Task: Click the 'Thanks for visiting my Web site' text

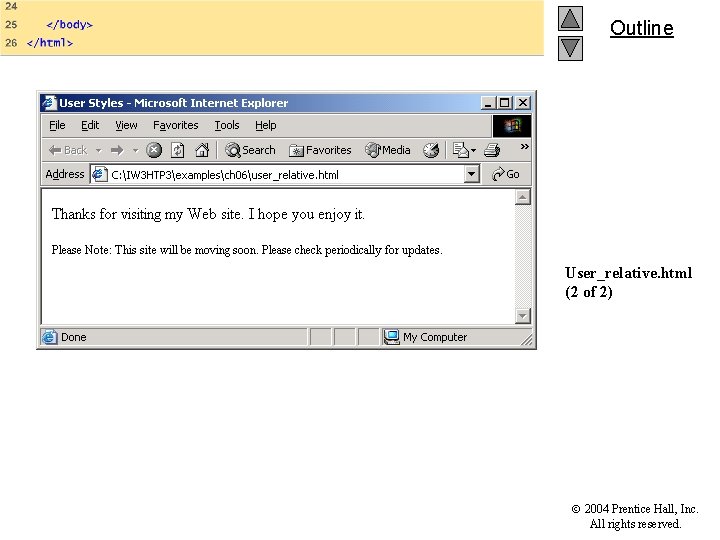Action: 208,214
